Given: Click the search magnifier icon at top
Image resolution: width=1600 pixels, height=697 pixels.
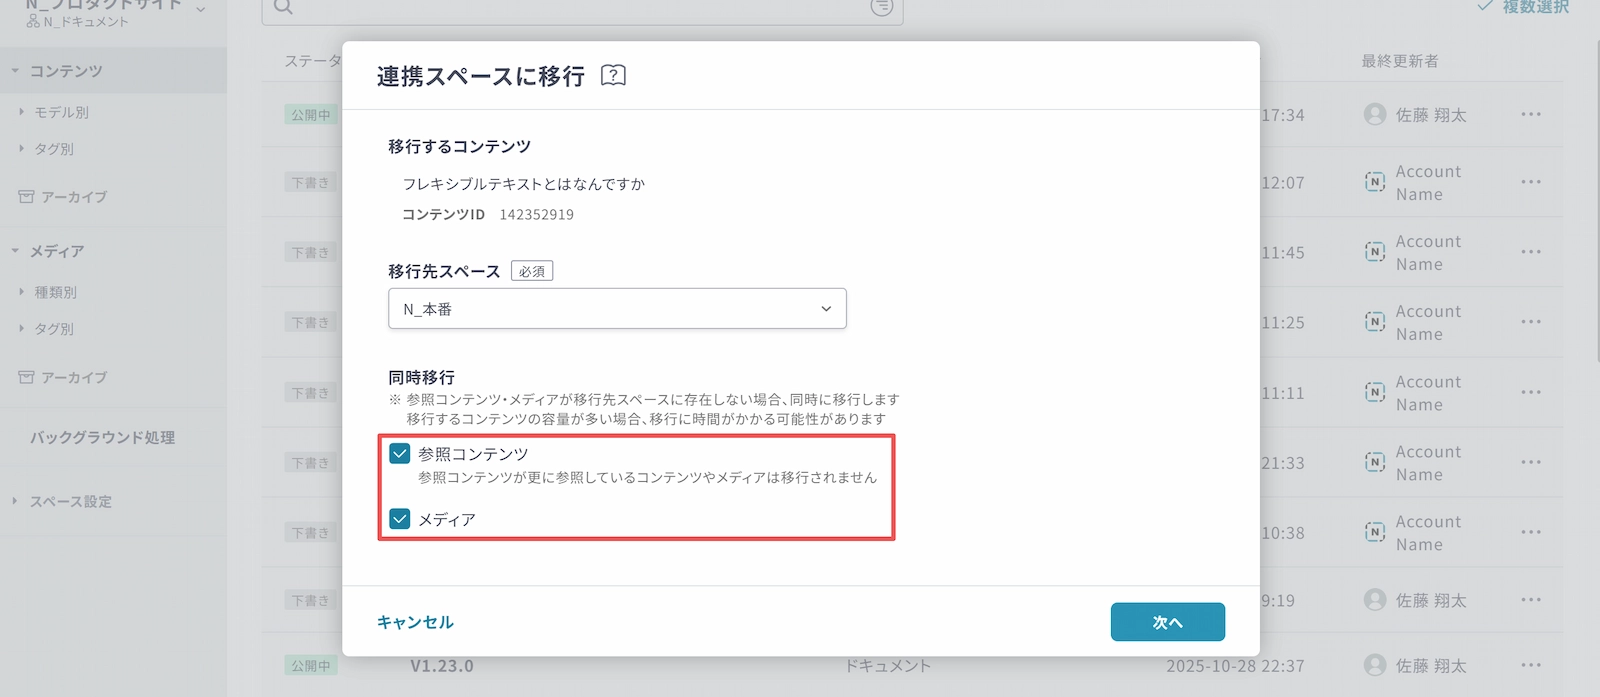Looking at the screenshot, I should (x=283, y=7).
